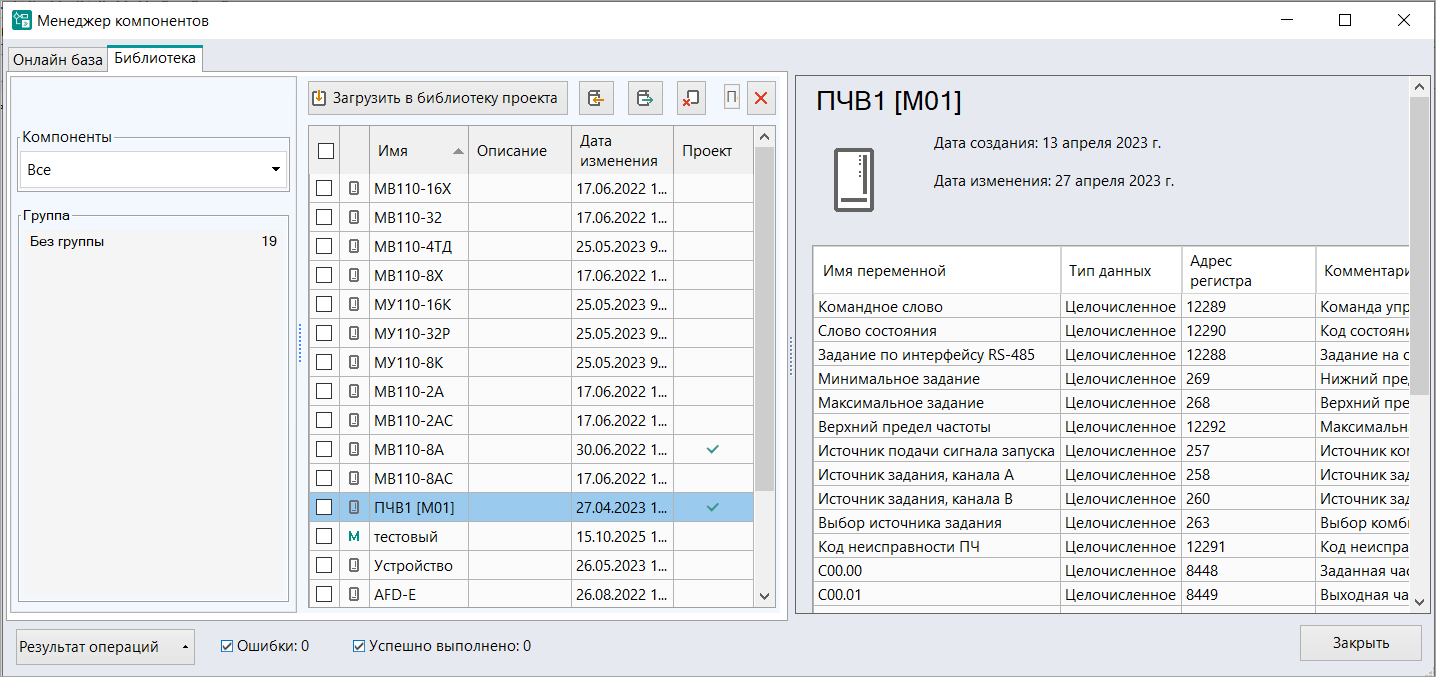Screen dimensions: 1436x677
Task: Click the export component icon with green arrow
Action: (645, 98)
